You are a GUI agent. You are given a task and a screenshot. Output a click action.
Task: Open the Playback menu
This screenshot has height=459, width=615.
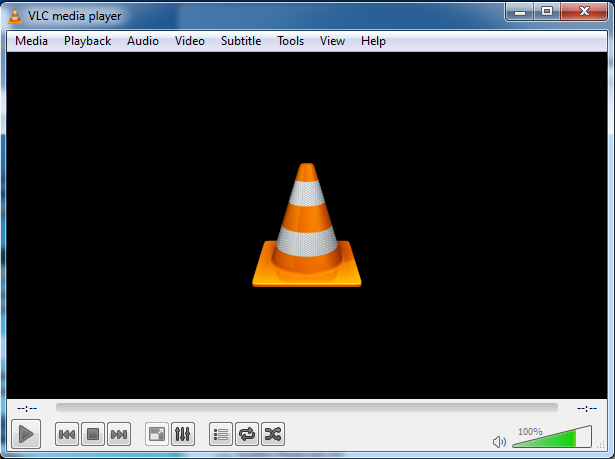tap(87, 41)
